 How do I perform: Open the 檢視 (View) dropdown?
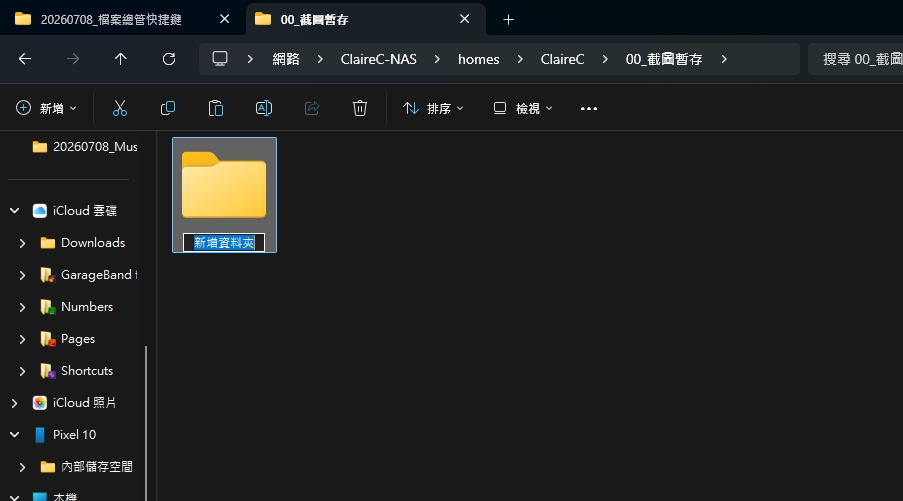[x=523, y=108]
